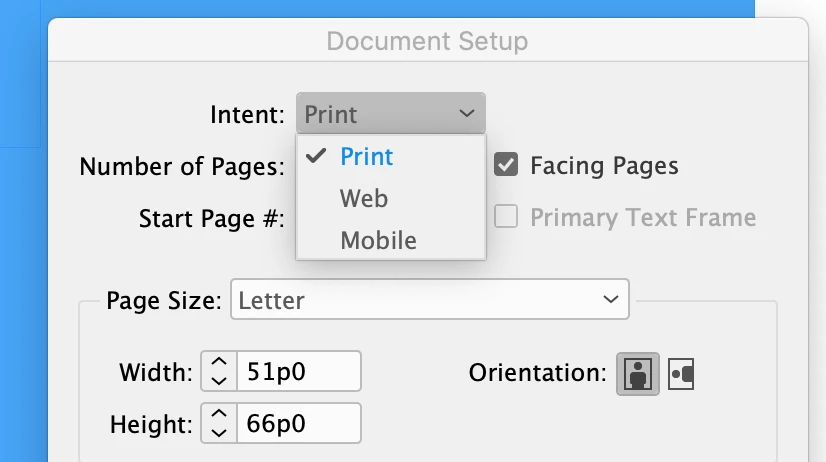Click the Width label
Screen dimensions: 826x462
click(x=156, y=372)
